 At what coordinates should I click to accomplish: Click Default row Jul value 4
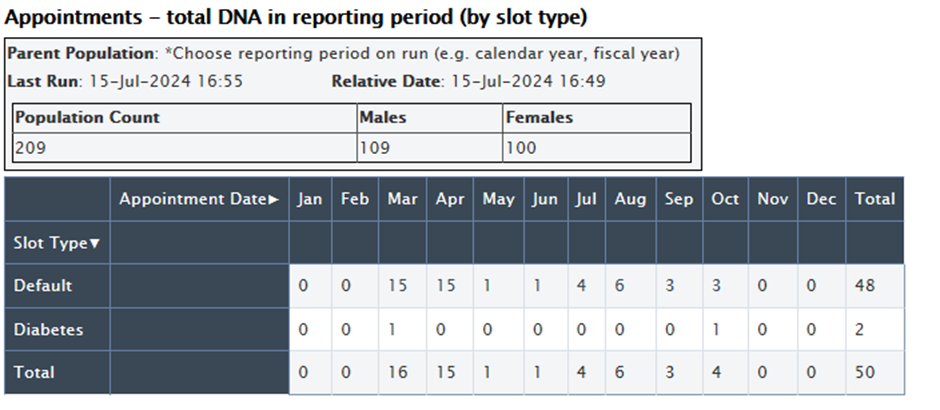point(582,285)
